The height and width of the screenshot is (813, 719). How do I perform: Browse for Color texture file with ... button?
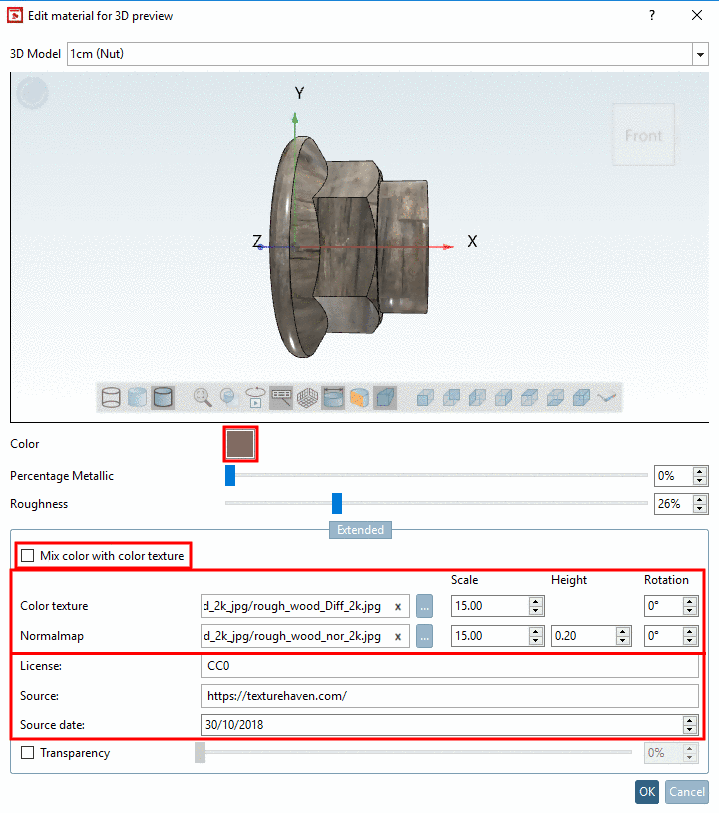click(424, 606)
